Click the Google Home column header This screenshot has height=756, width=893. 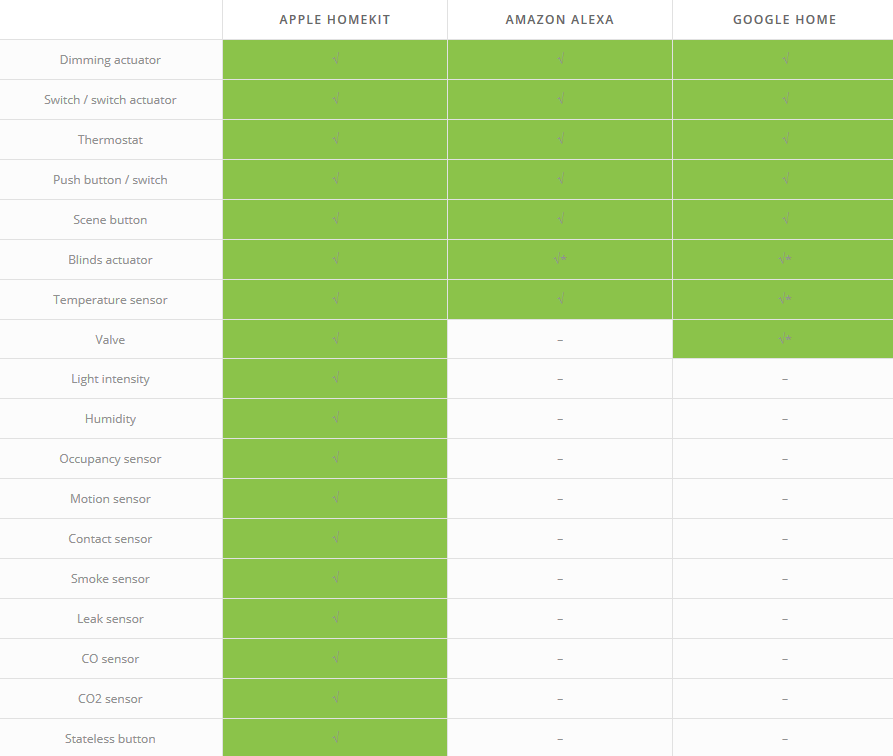pos(784,20)
